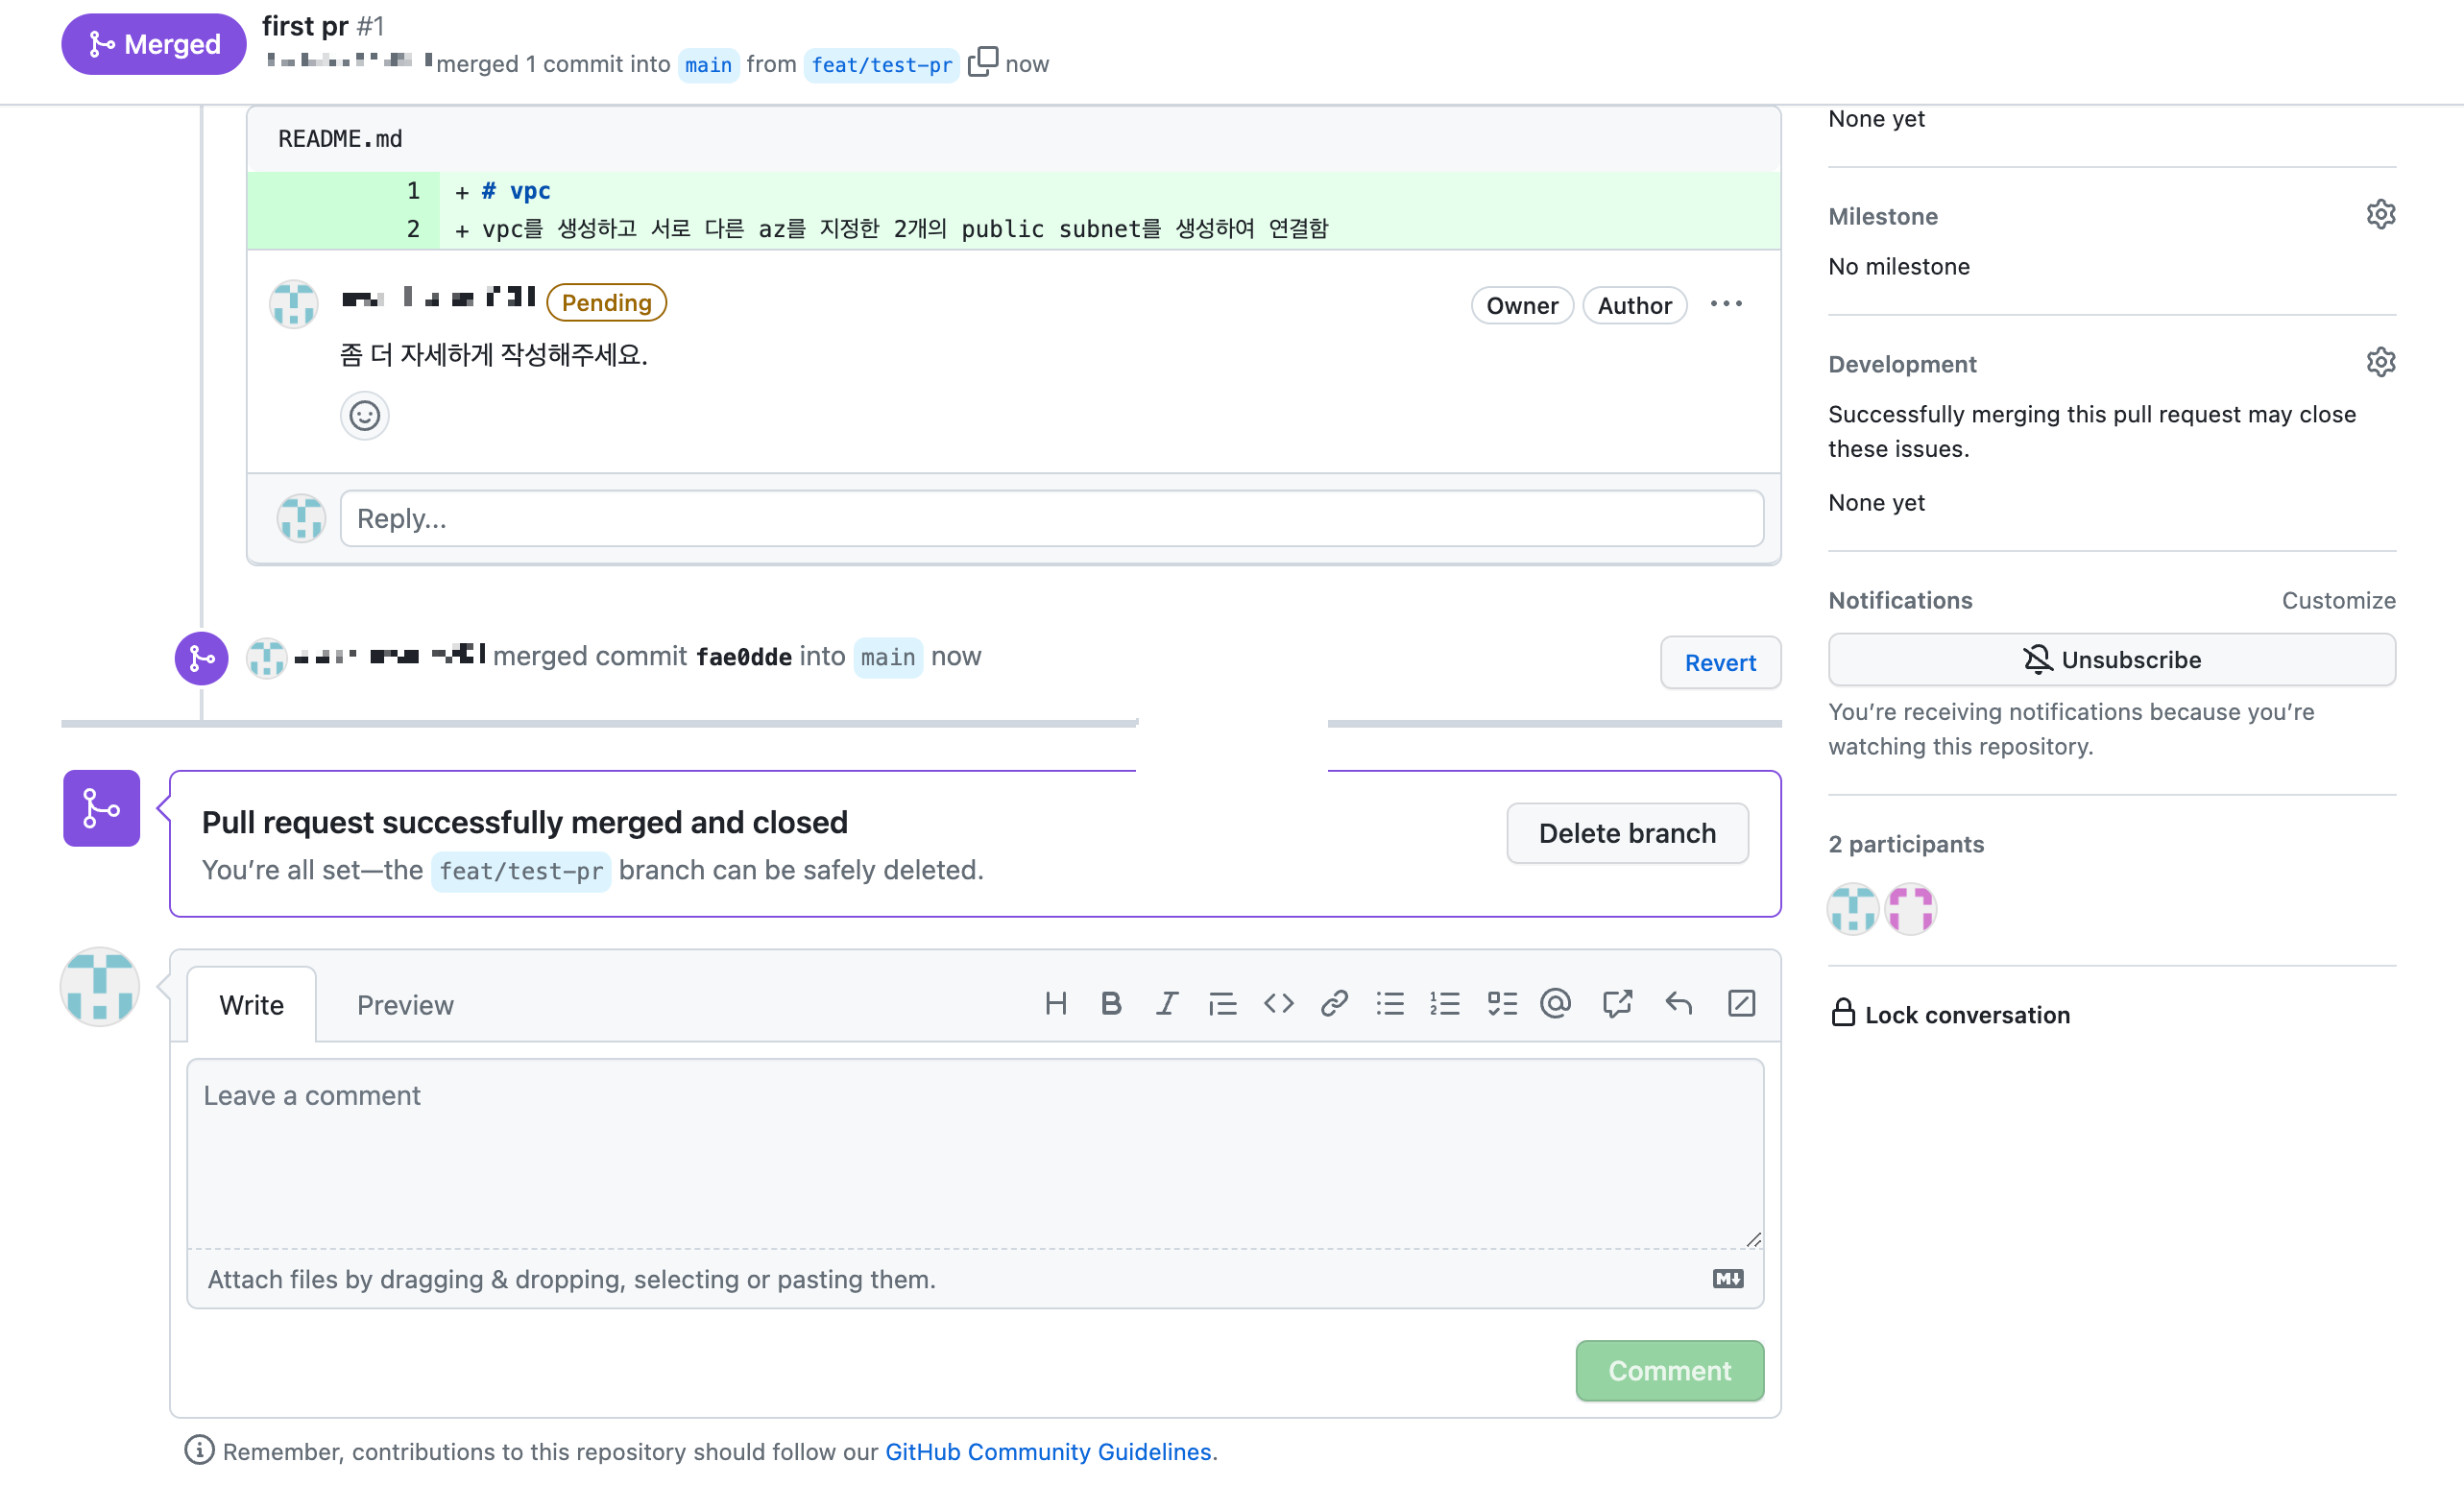Copy the feat/test-pr branch name
Screen dimensions: 2464x1486
982,62
